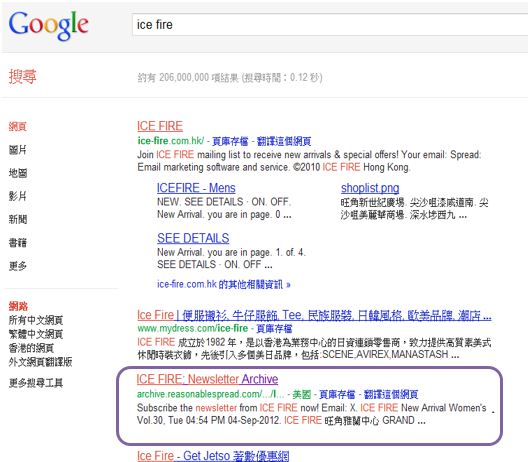The width and height of the screenshot is (528, 462).
Task: Open the ICE FIRE: Newsletter Archive result
Action: coord(207,379)
